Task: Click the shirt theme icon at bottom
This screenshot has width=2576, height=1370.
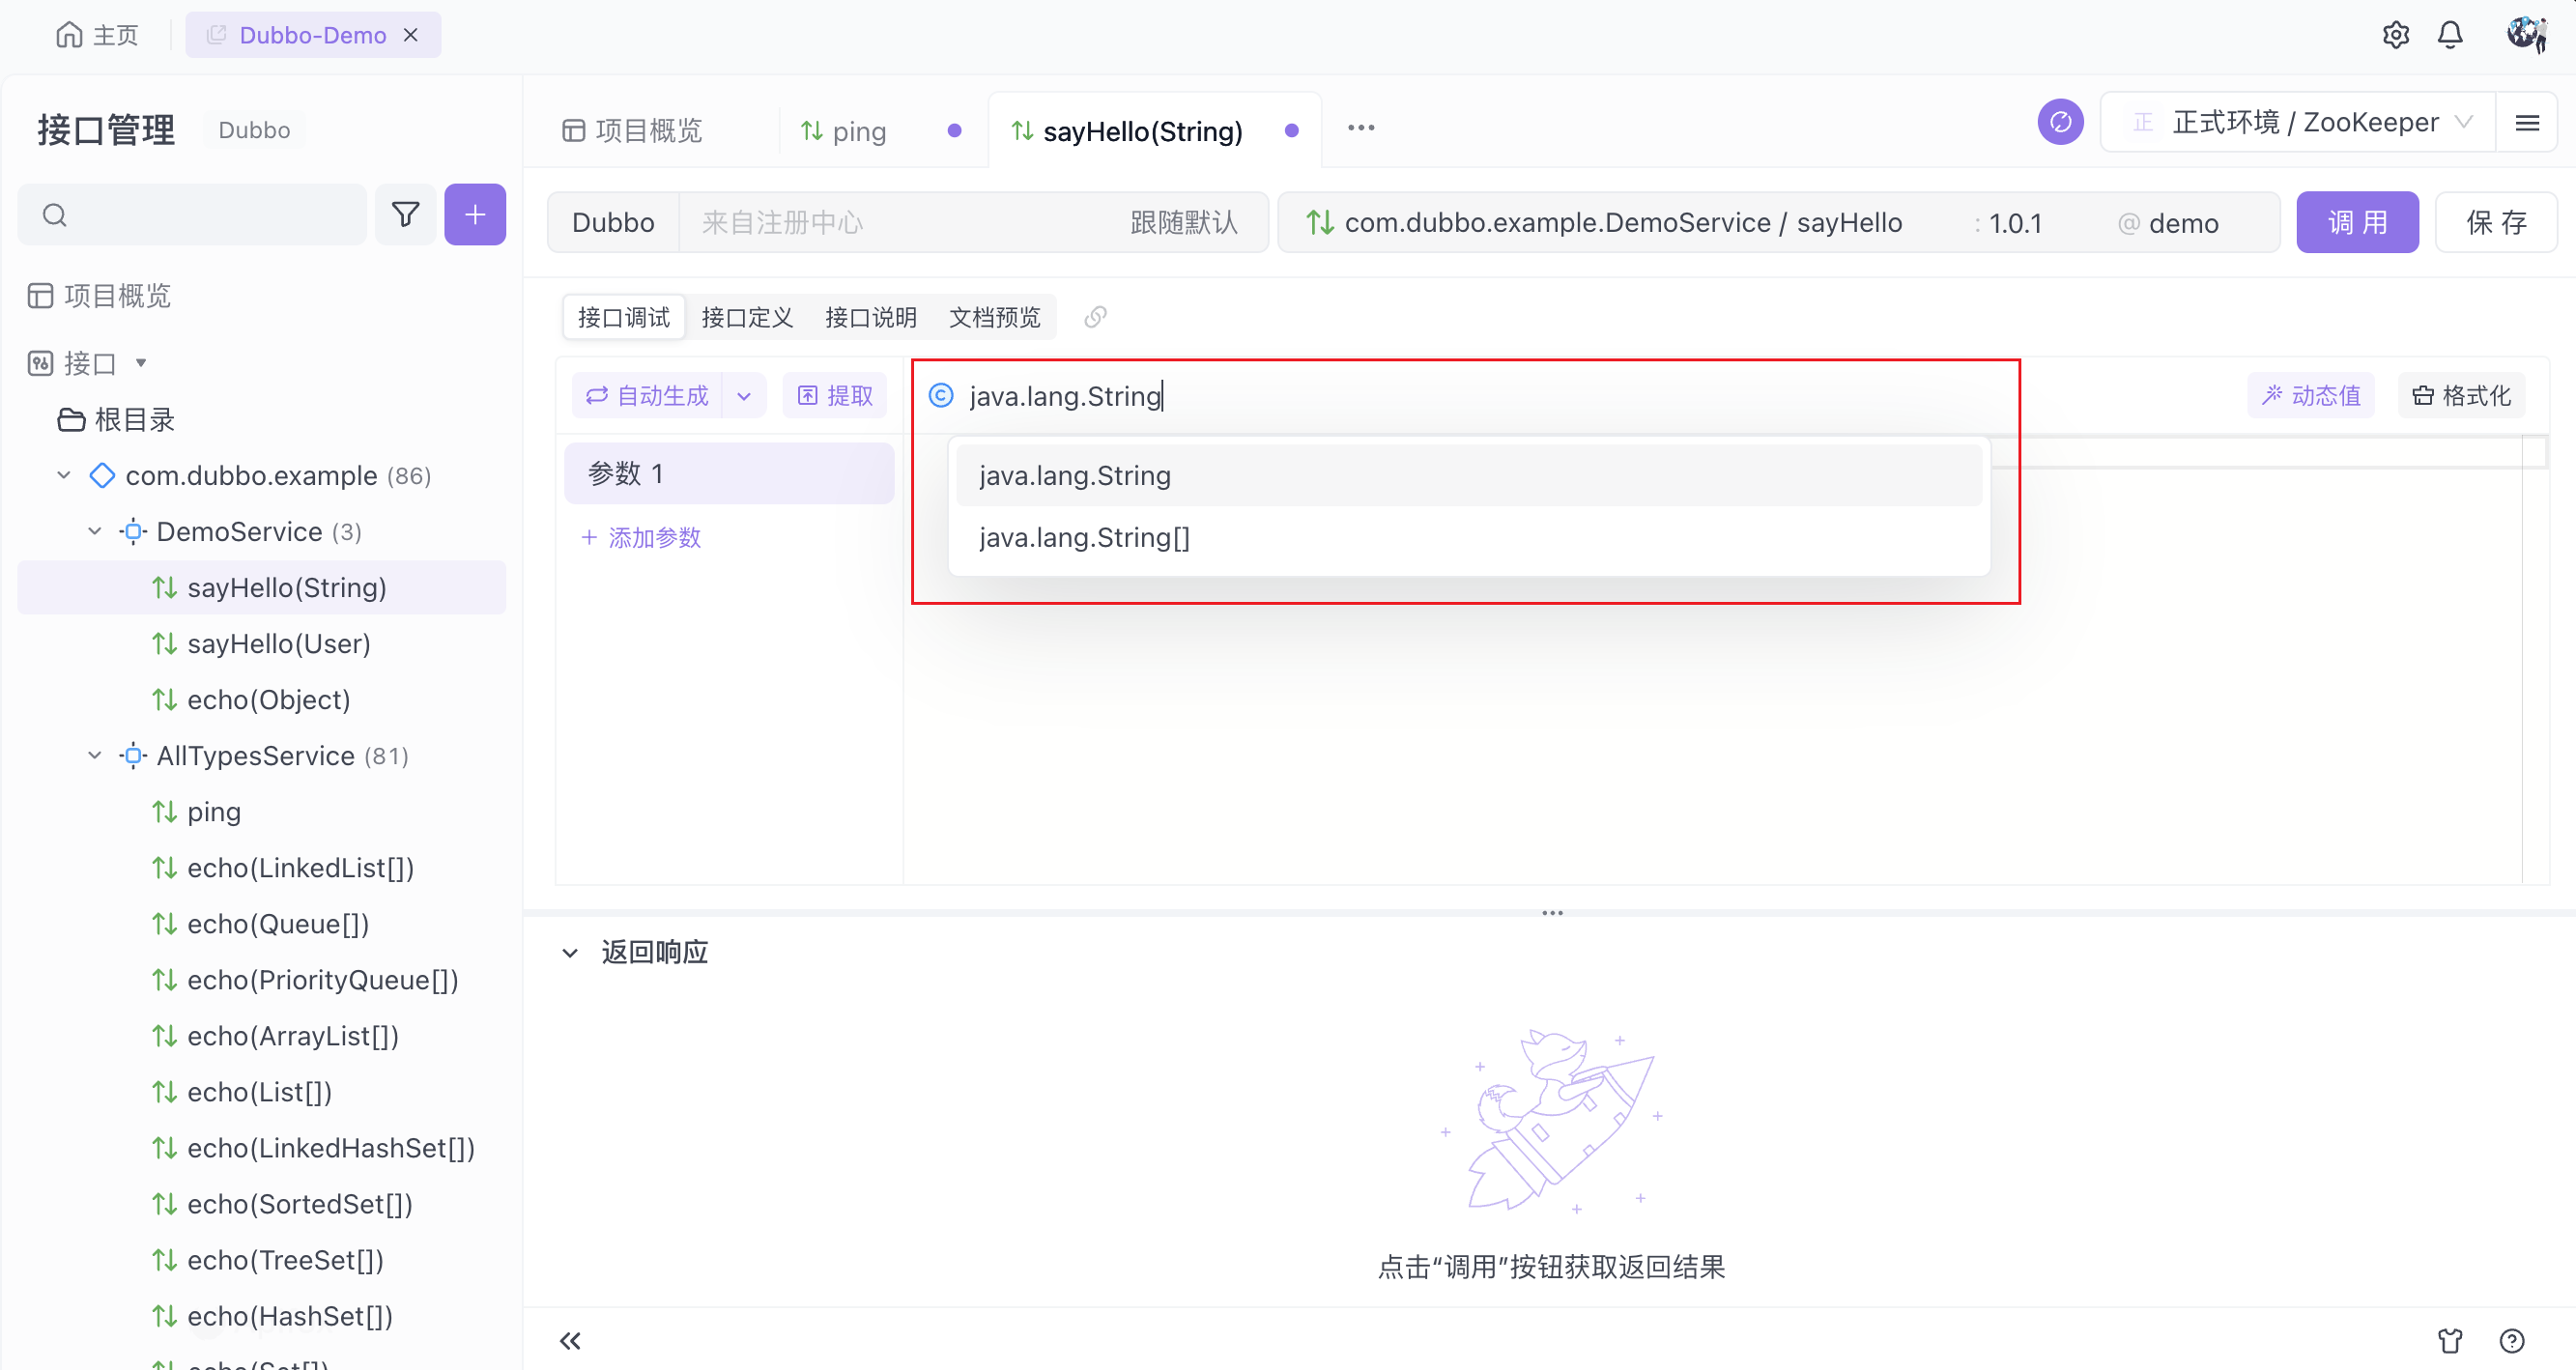Action: [x=2449, y=1340]
